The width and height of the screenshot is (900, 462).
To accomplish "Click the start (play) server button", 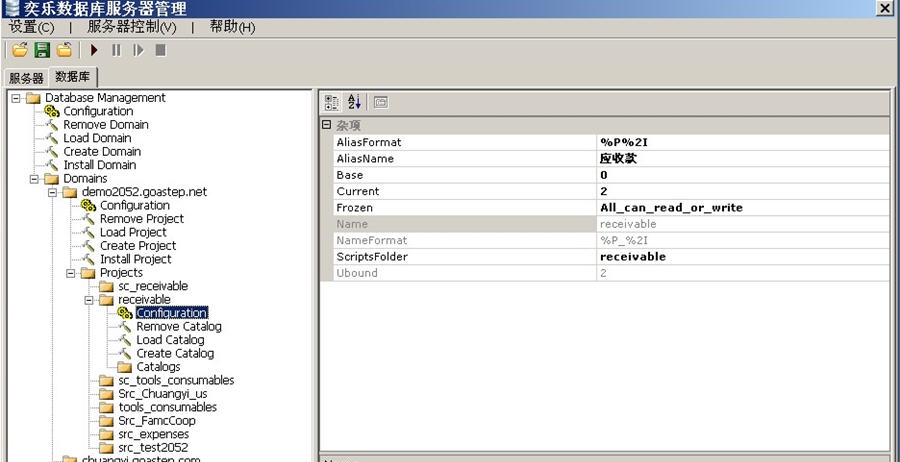I will pyautogui.click(x=94, y=50).
